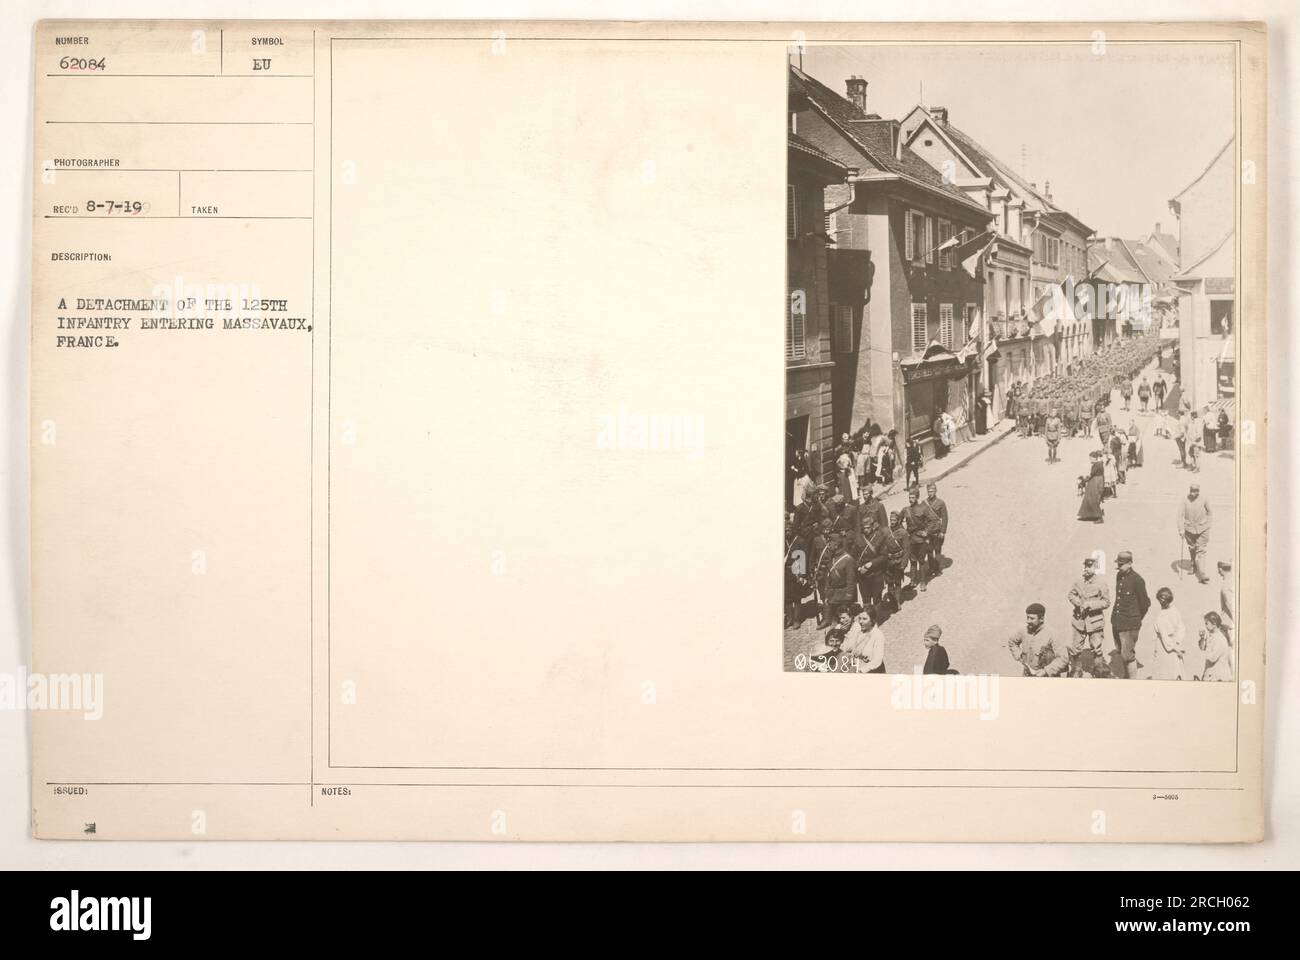
Task: Click the ISSUED label
Action: (x=75, y=789)
